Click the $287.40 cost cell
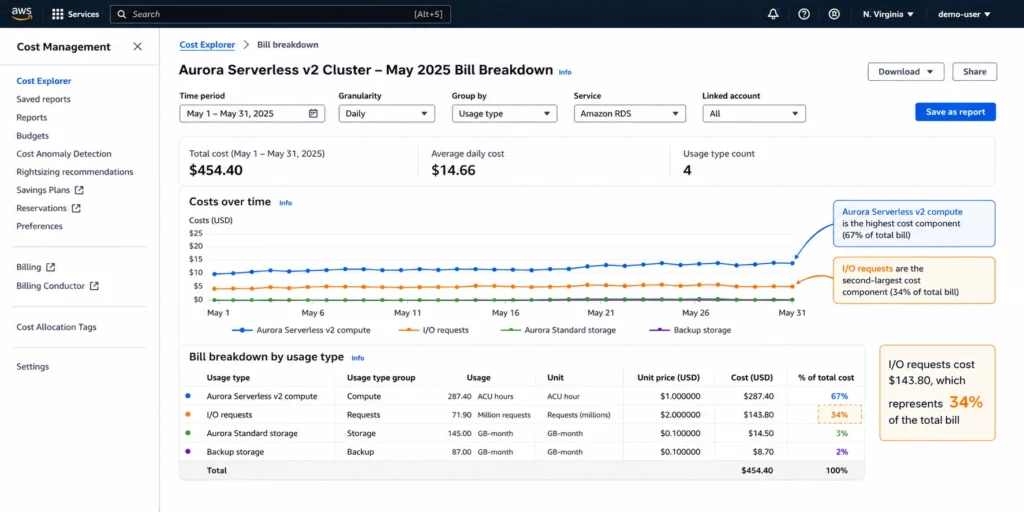This screenshot has width=1024, height=512. pyautogui.click(x=758, y=396)
